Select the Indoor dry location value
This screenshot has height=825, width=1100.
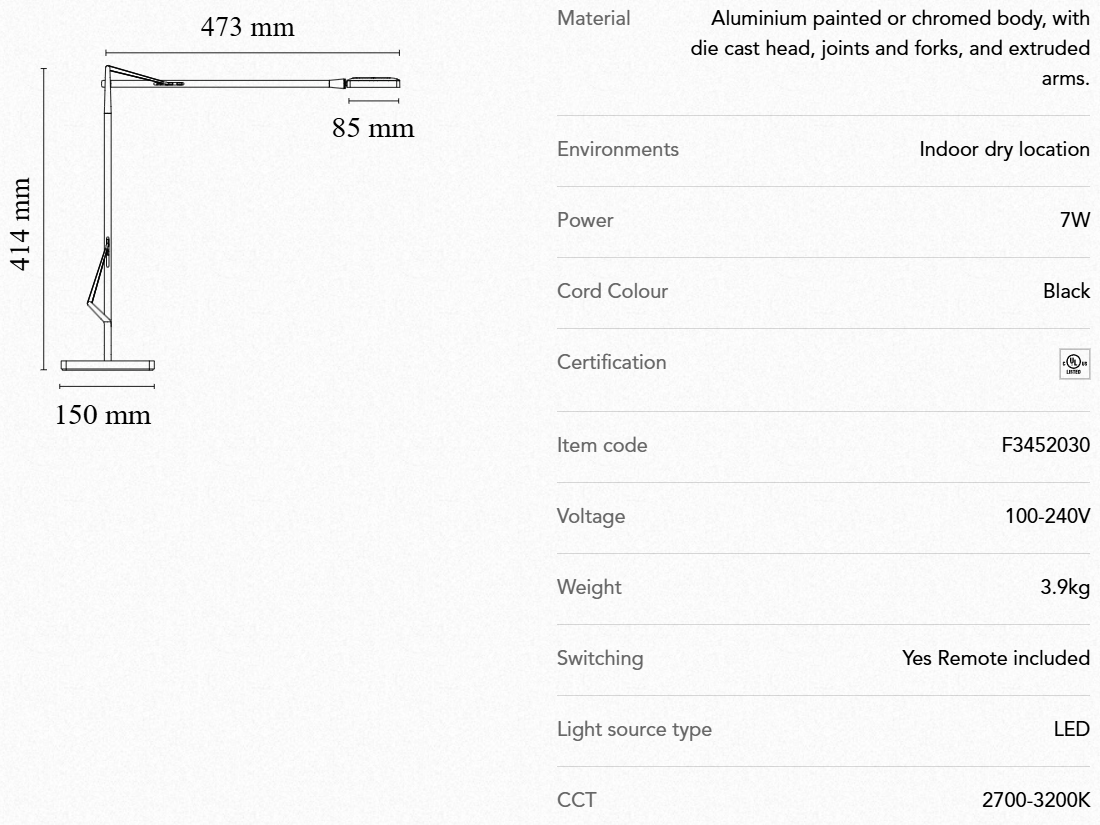pos(1004,150)
